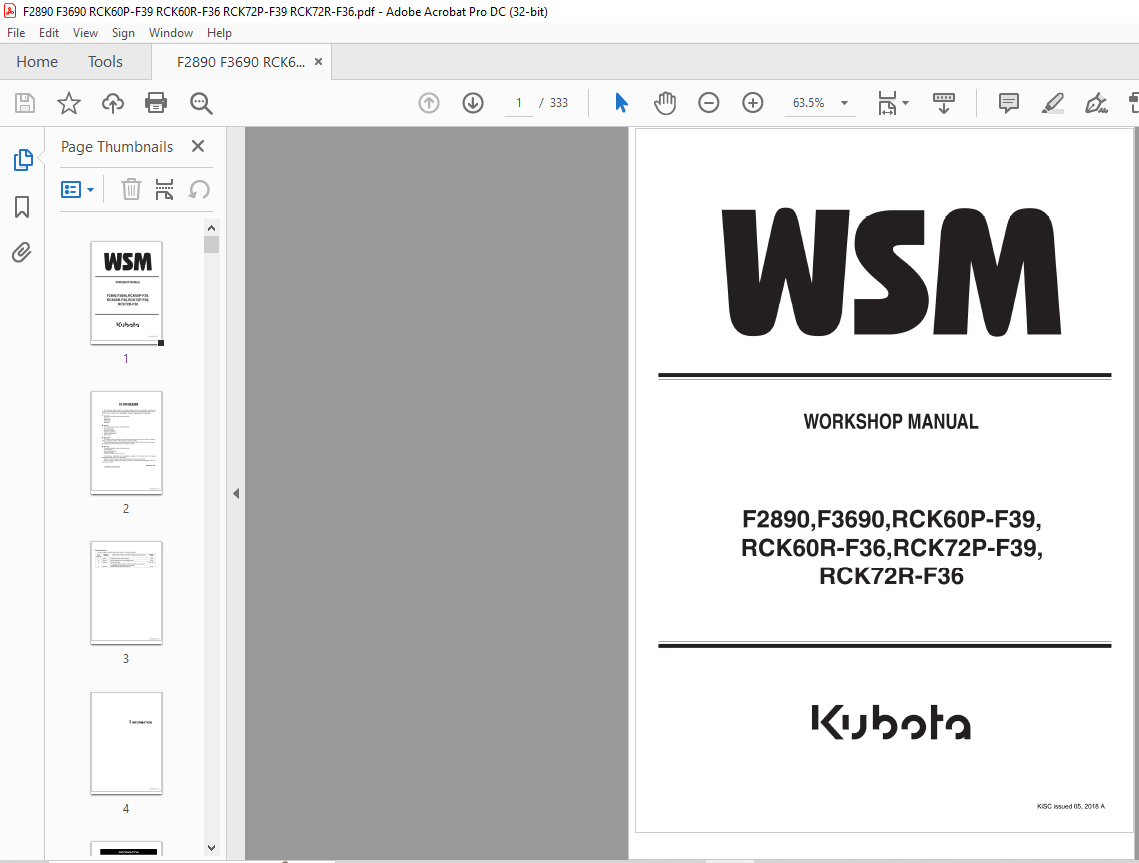Open Page Thumbnails sidebar icon

pos(23,160)
